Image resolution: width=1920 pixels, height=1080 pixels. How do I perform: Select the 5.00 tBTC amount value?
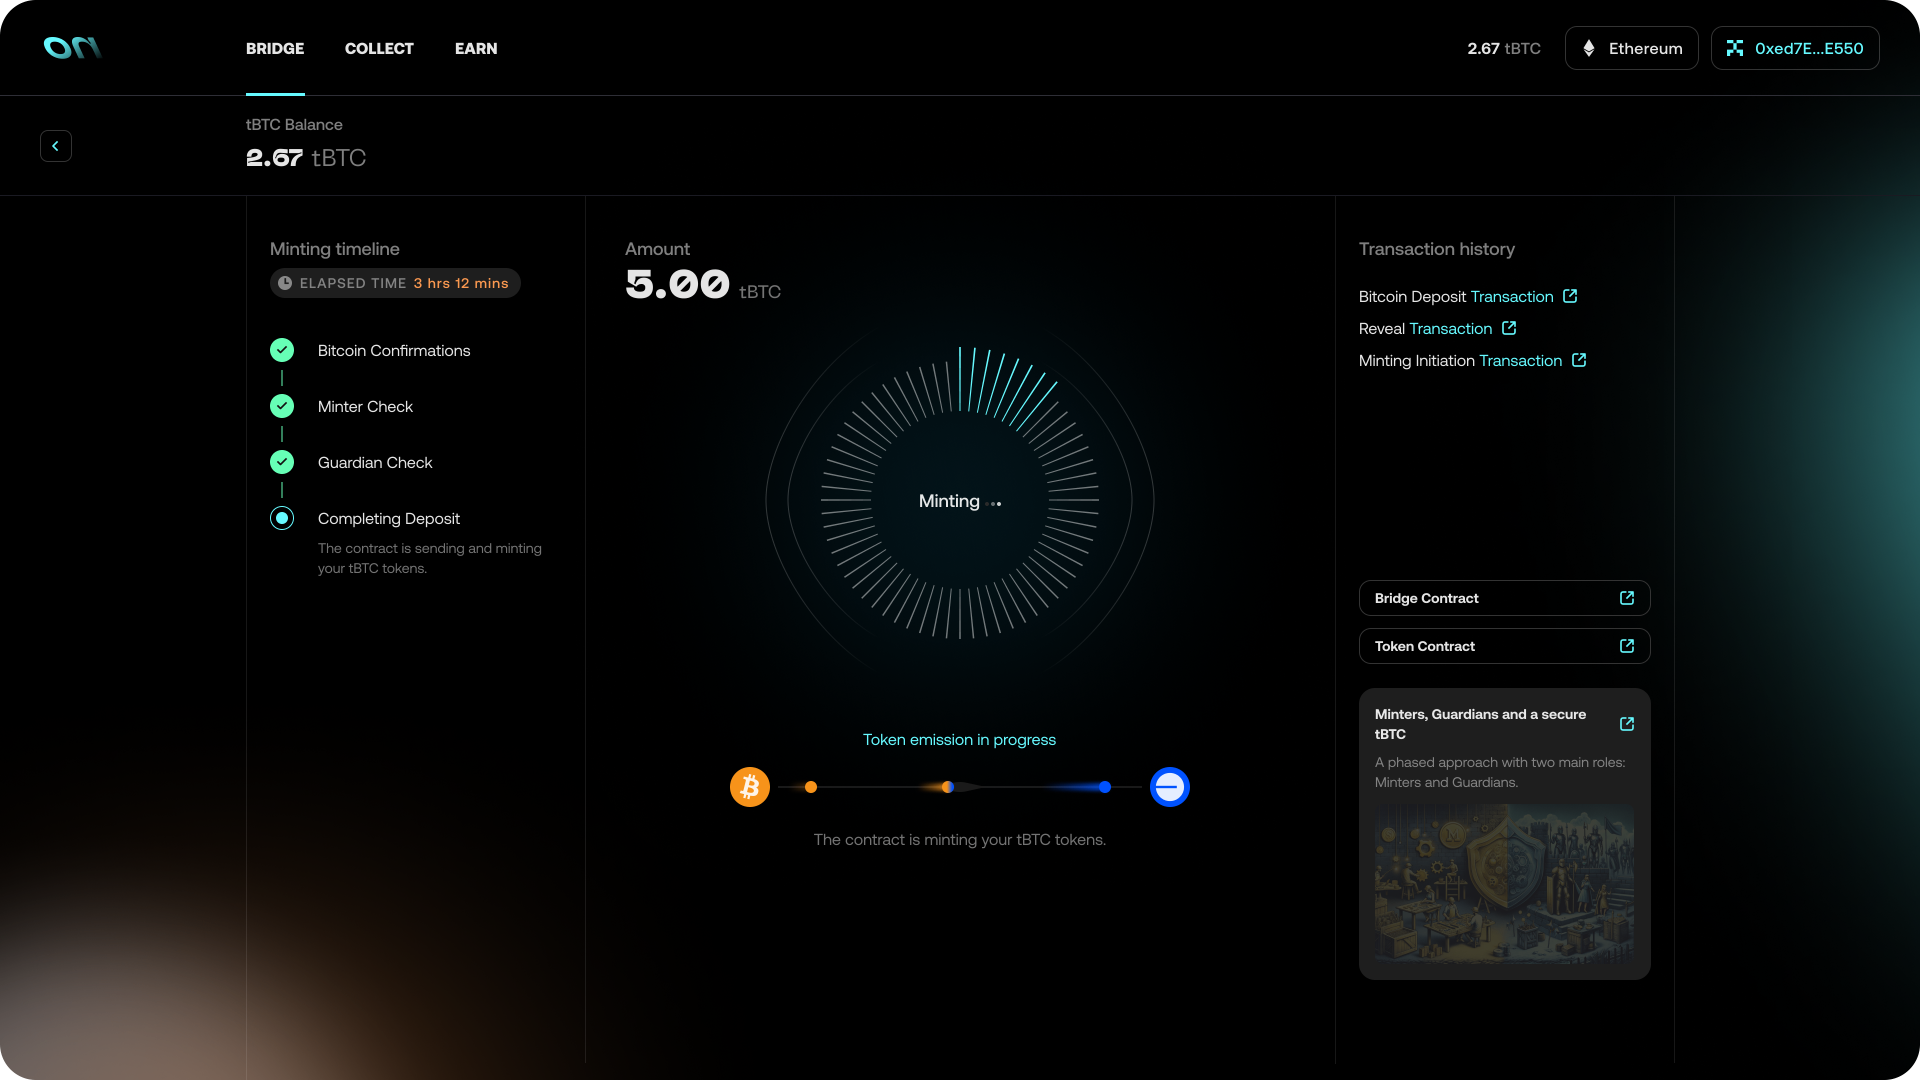703,285
